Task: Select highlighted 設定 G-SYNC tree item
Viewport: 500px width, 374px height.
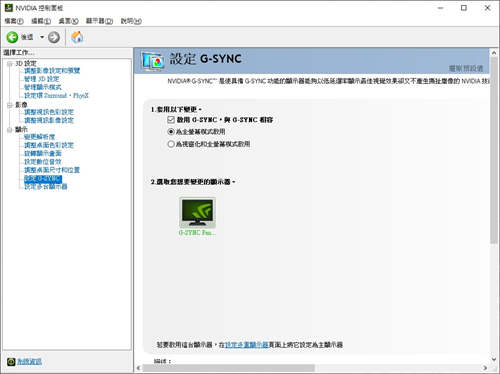Action: (x=43, y=179)
